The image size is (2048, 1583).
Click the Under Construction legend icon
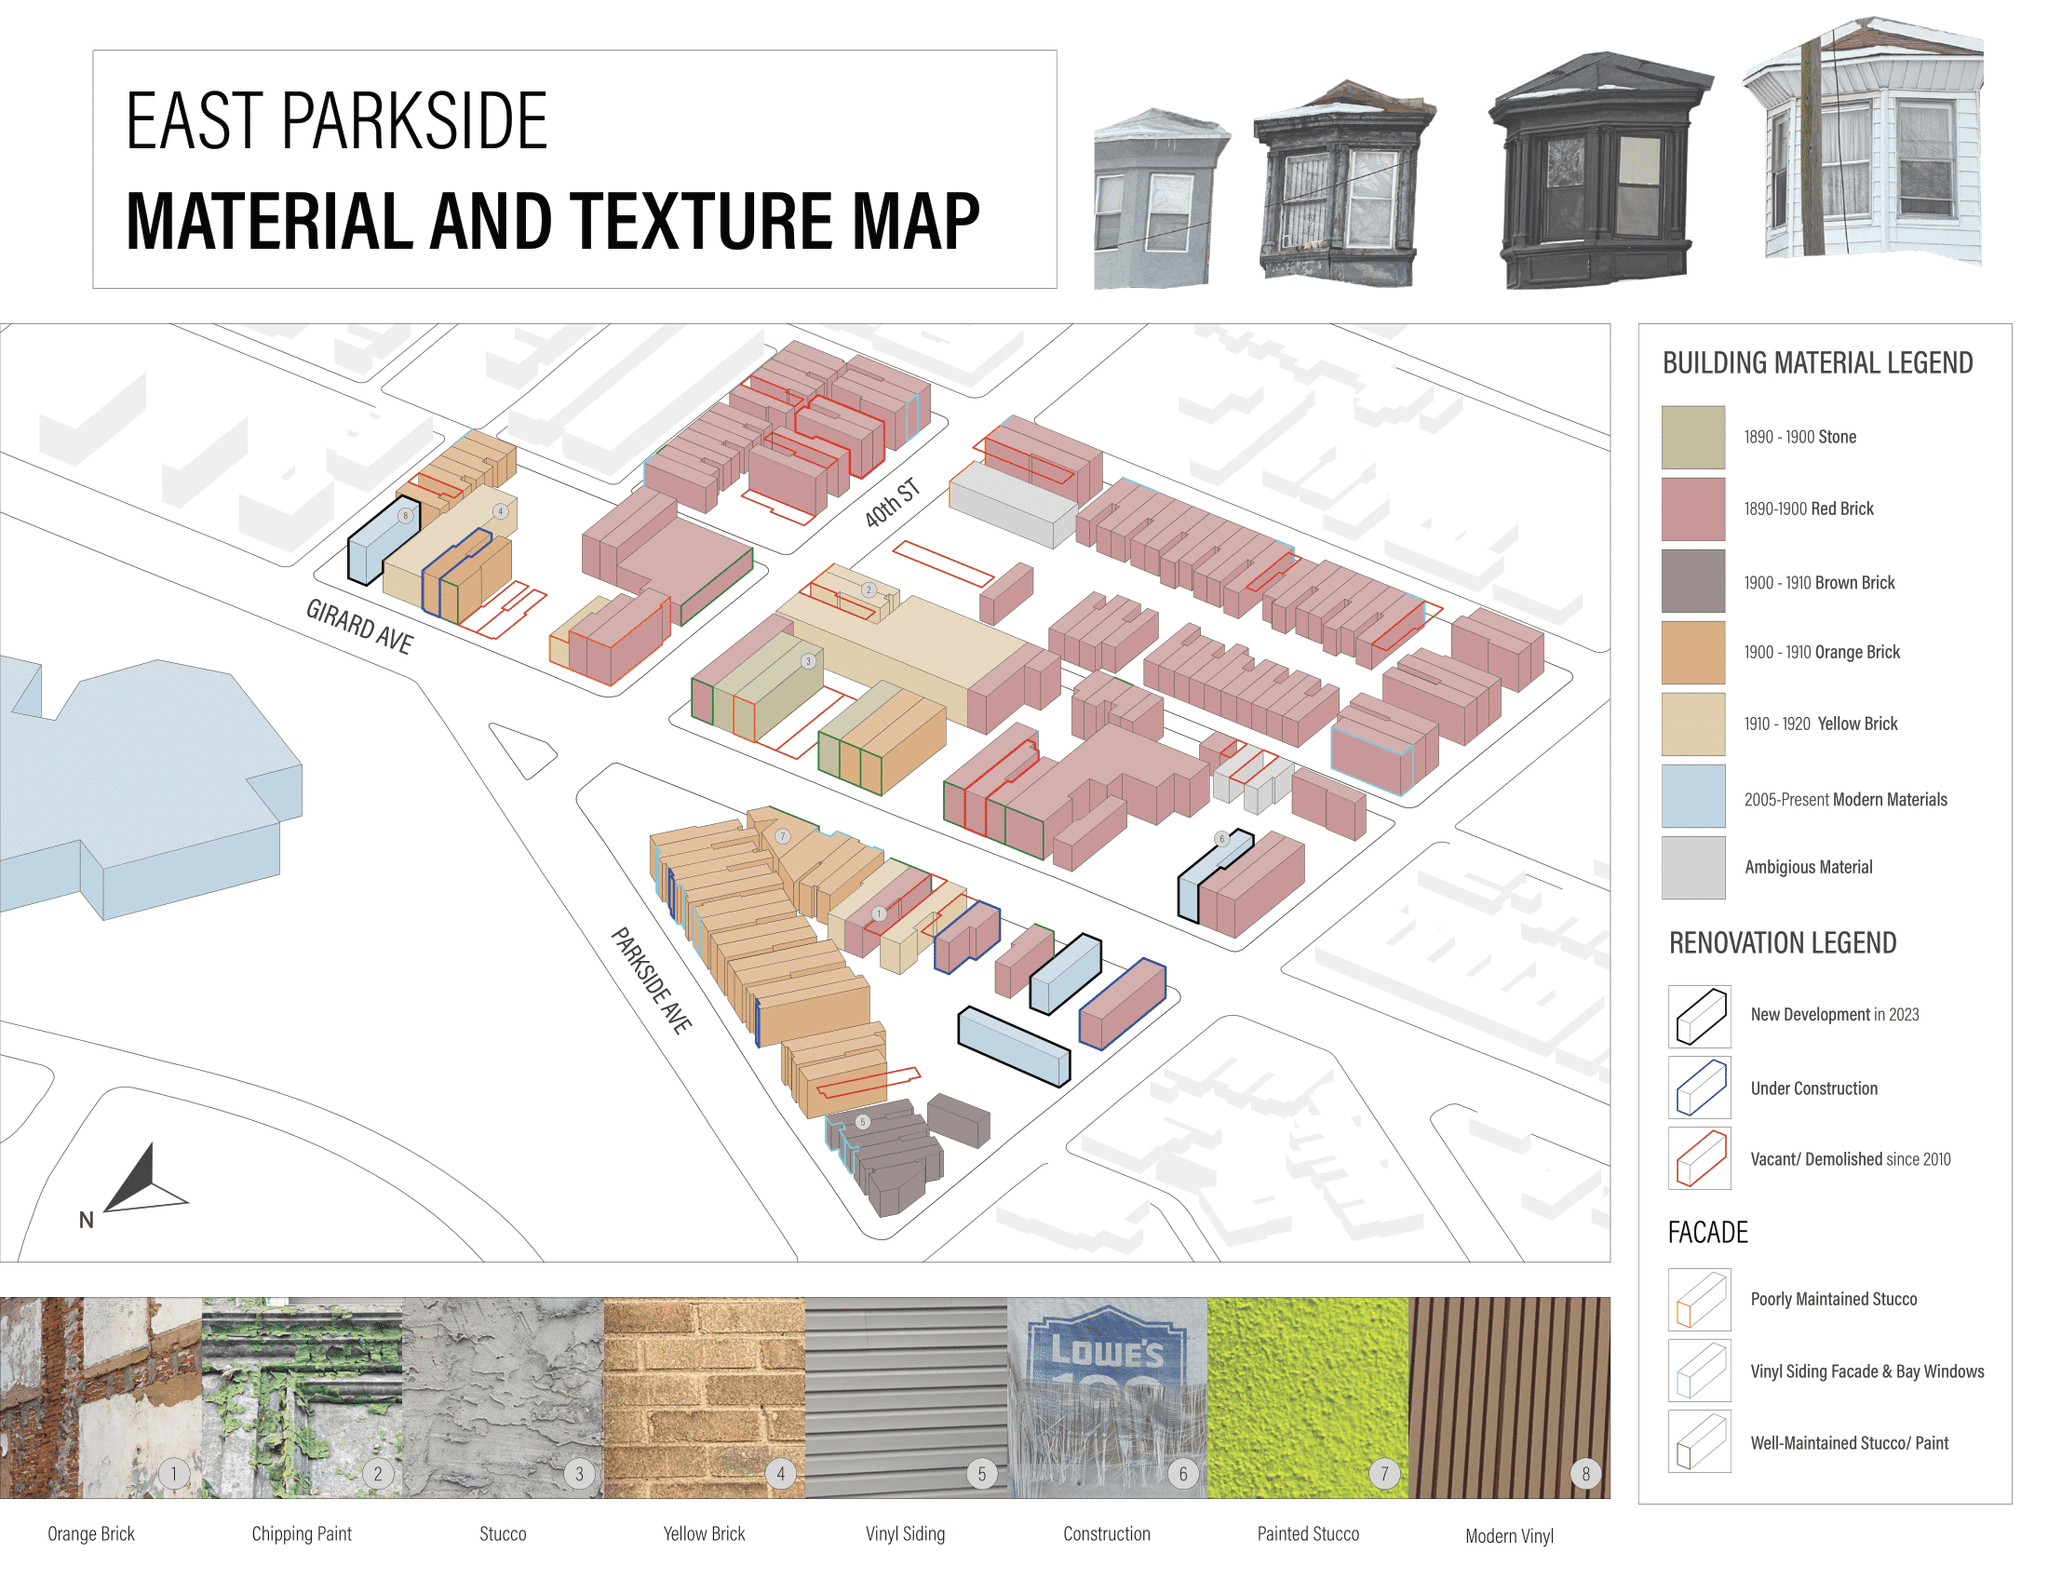[x=1699, y=1087]
